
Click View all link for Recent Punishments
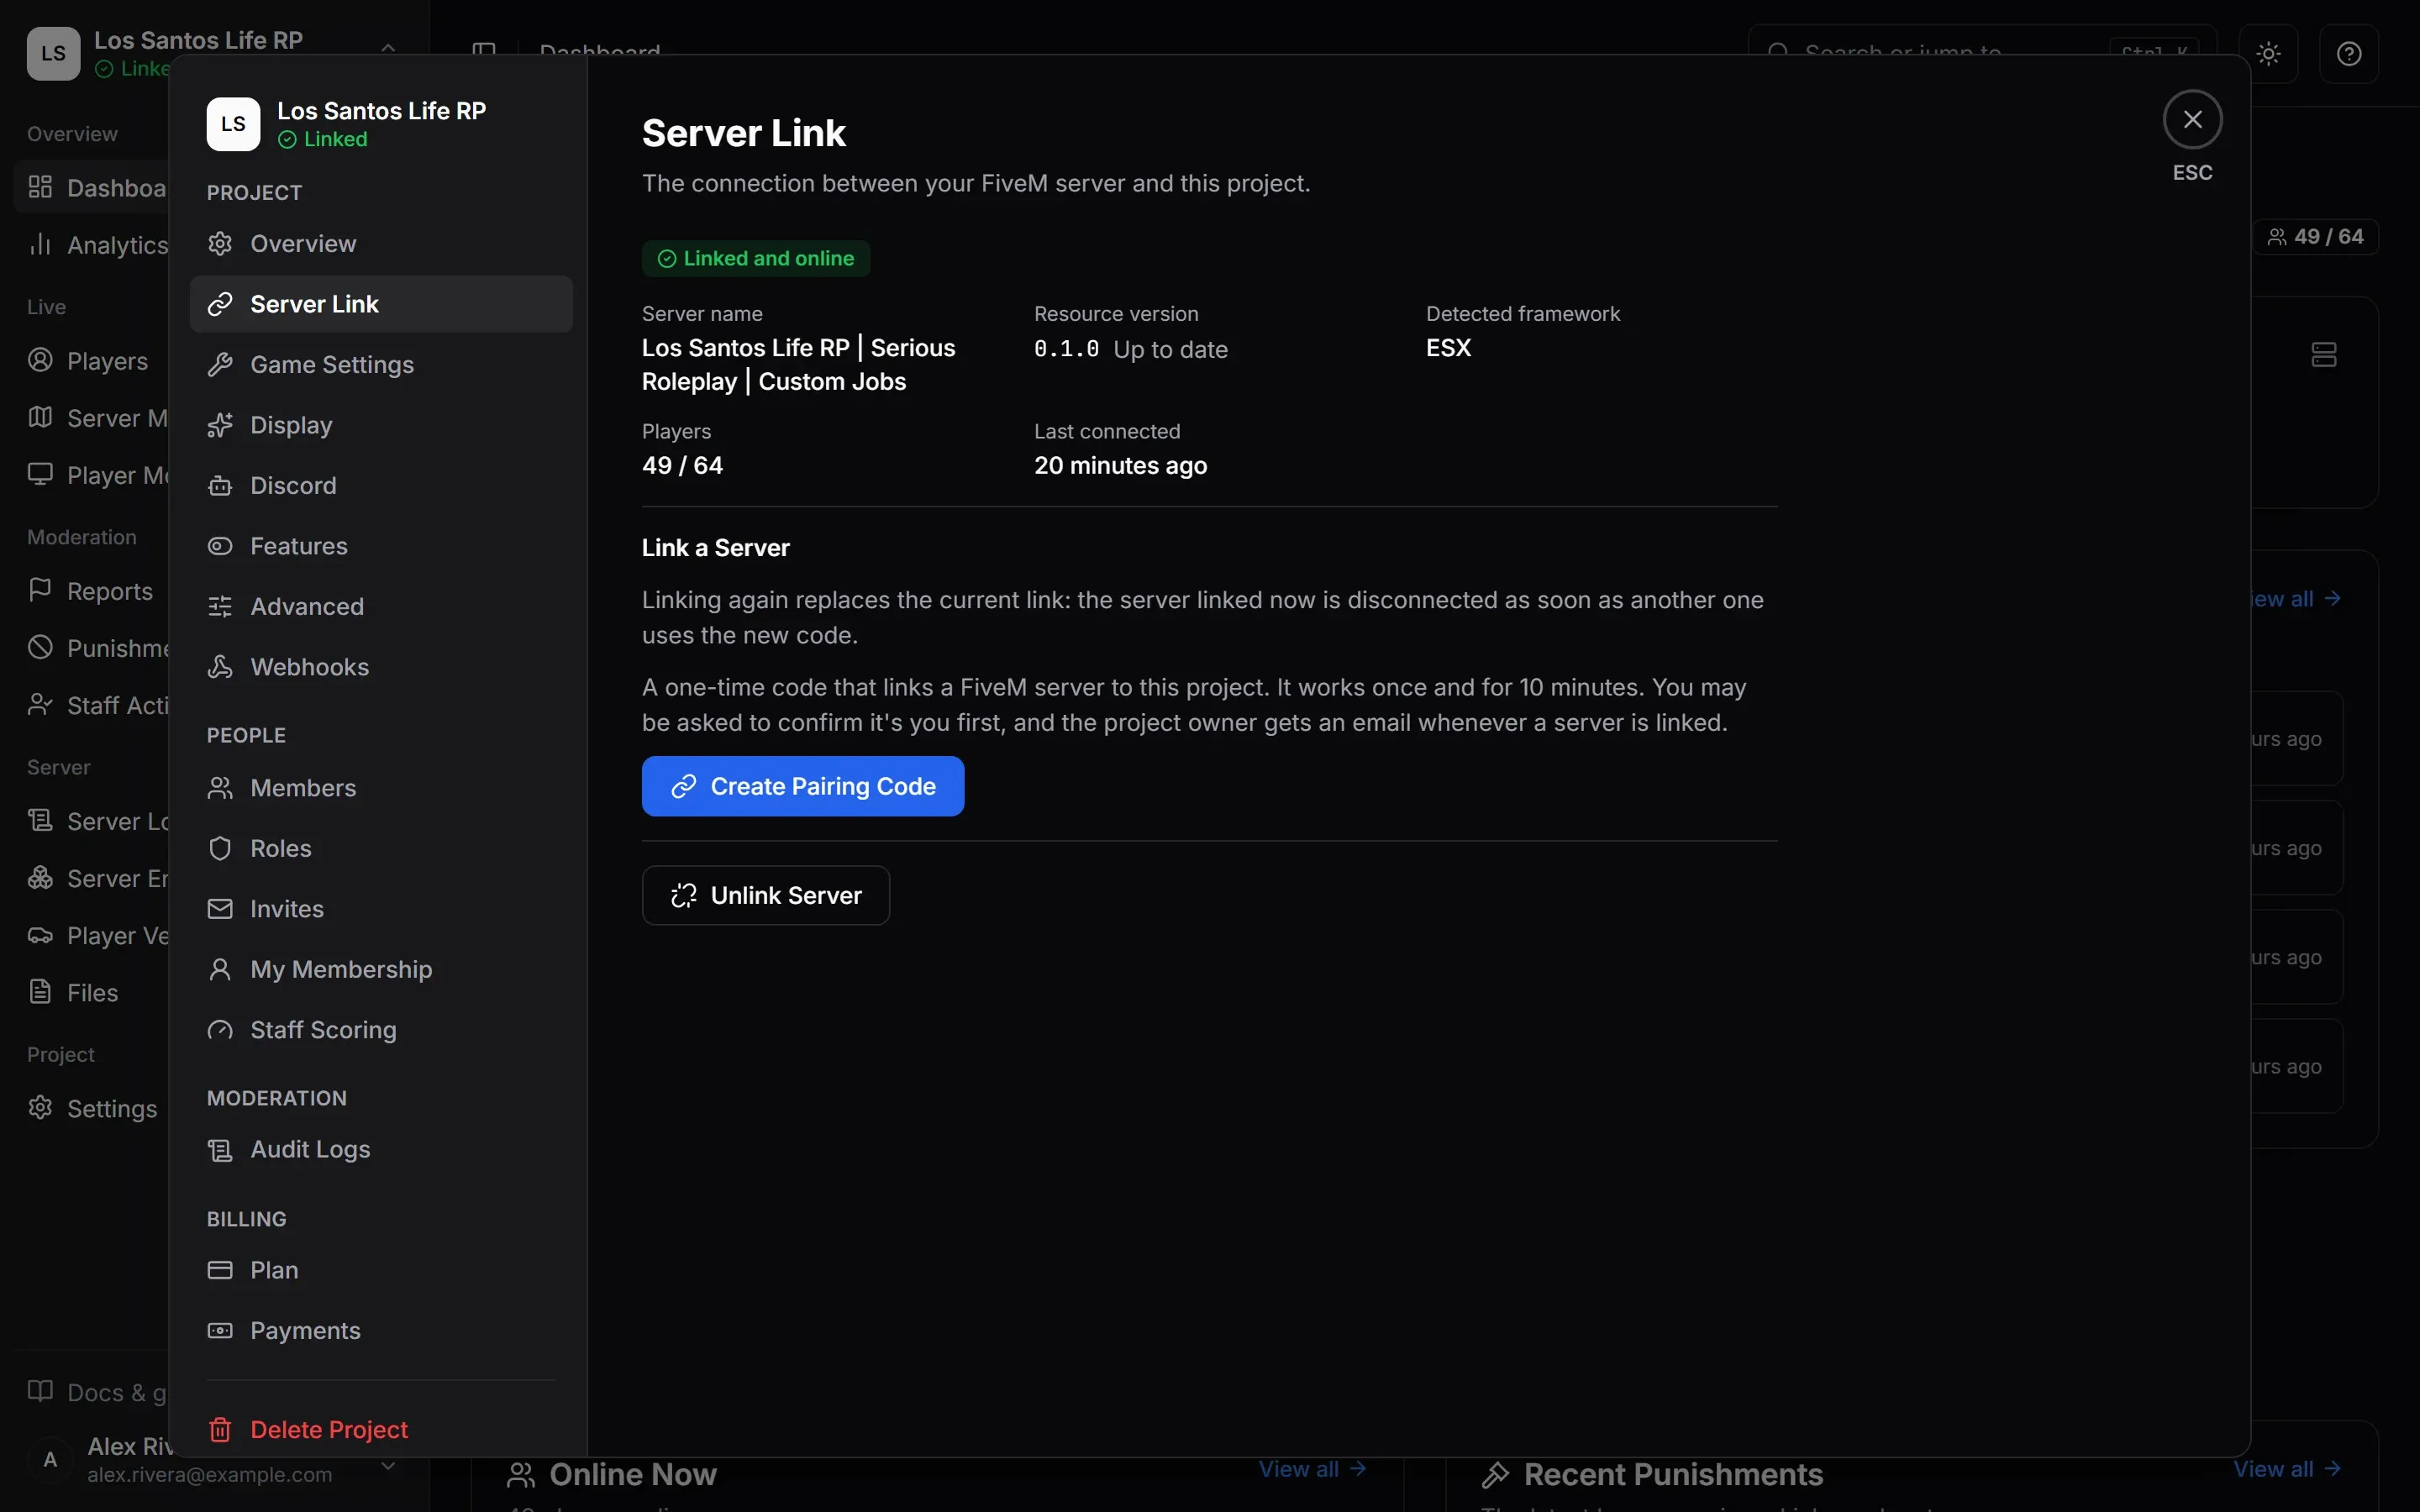[x=2287, y=1469]
